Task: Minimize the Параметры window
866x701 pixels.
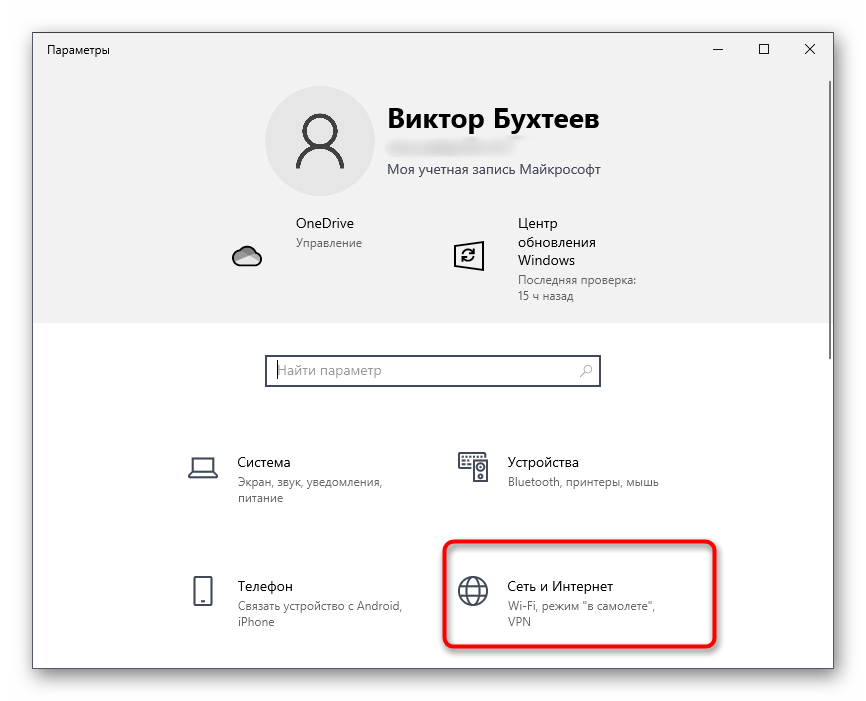Action: coord(718,49)
